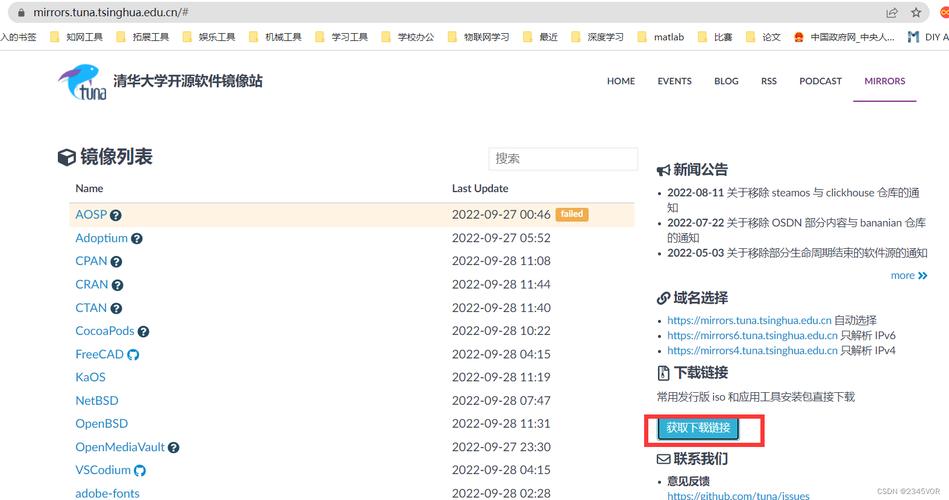Click the 2022-09-28 11:08 CPAN update time

[501, 261]
